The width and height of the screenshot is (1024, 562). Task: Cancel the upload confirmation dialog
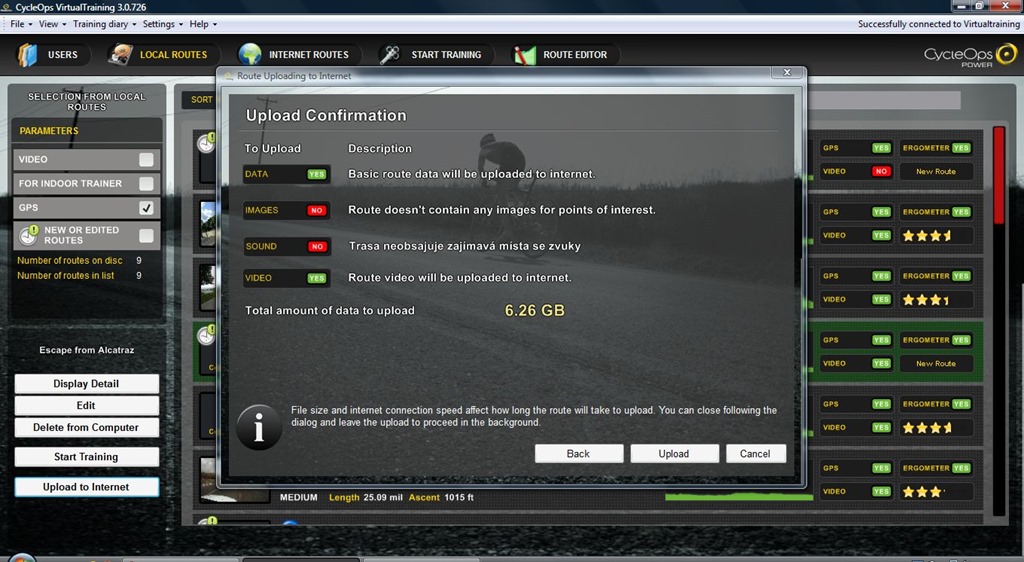[x=755, y=454]
